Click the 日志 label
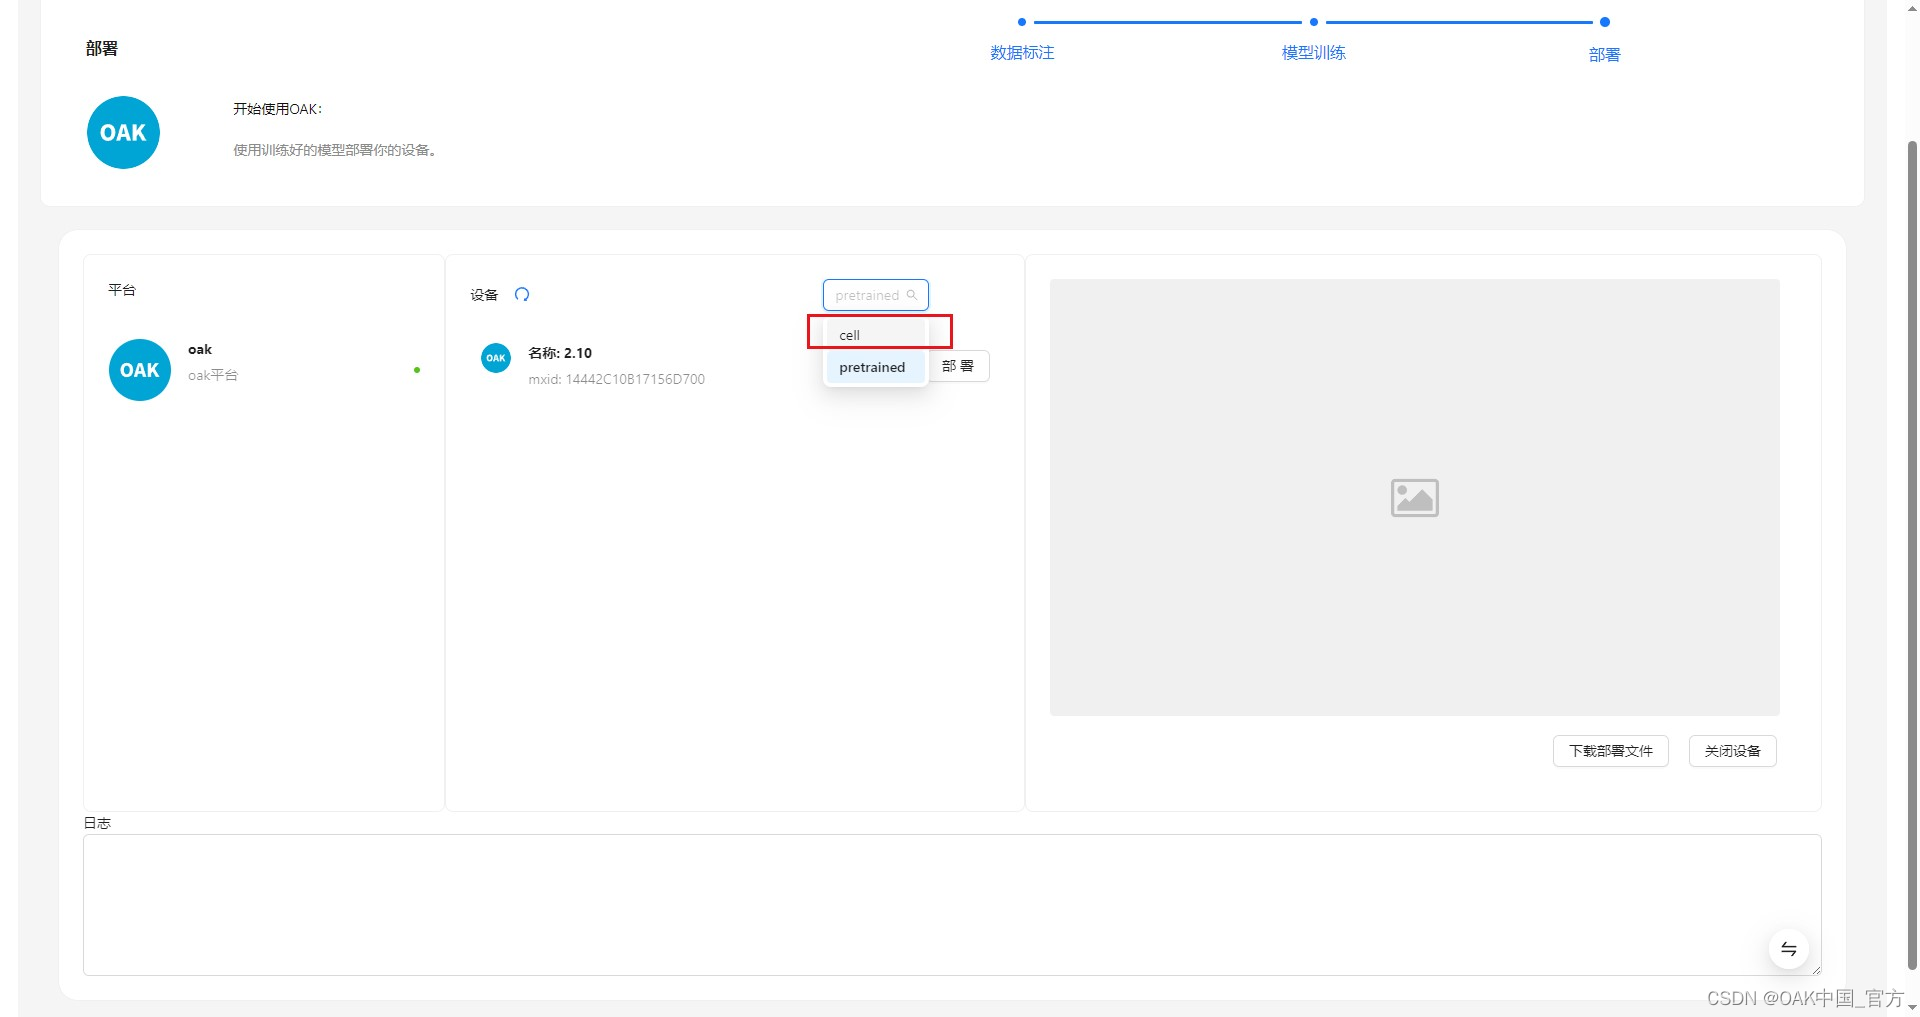This screenshot has height=1017, width=1920. (x=97, y=823)
